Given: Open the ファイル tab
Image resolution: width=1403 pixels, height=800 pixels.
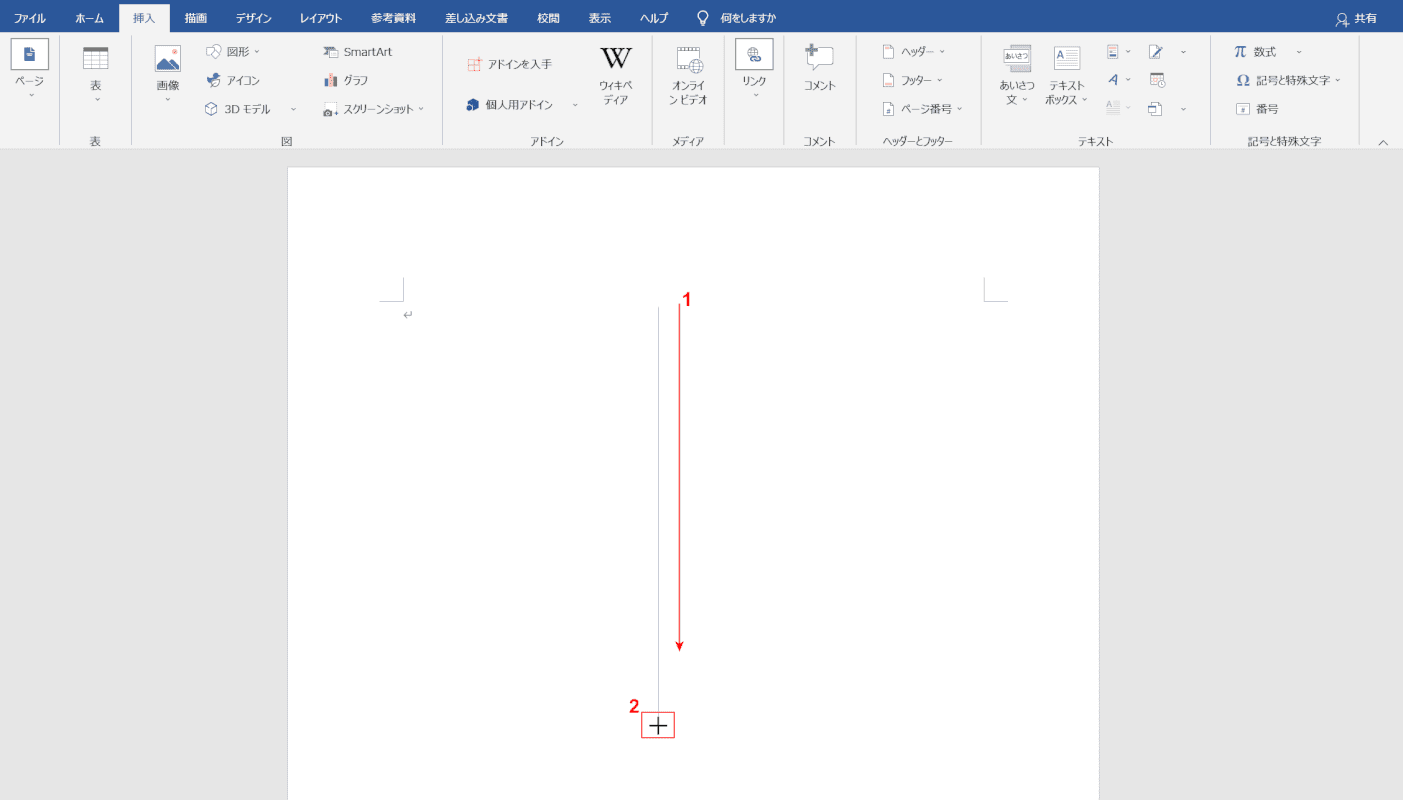Looking at the screenshot, I should point(30,18).
